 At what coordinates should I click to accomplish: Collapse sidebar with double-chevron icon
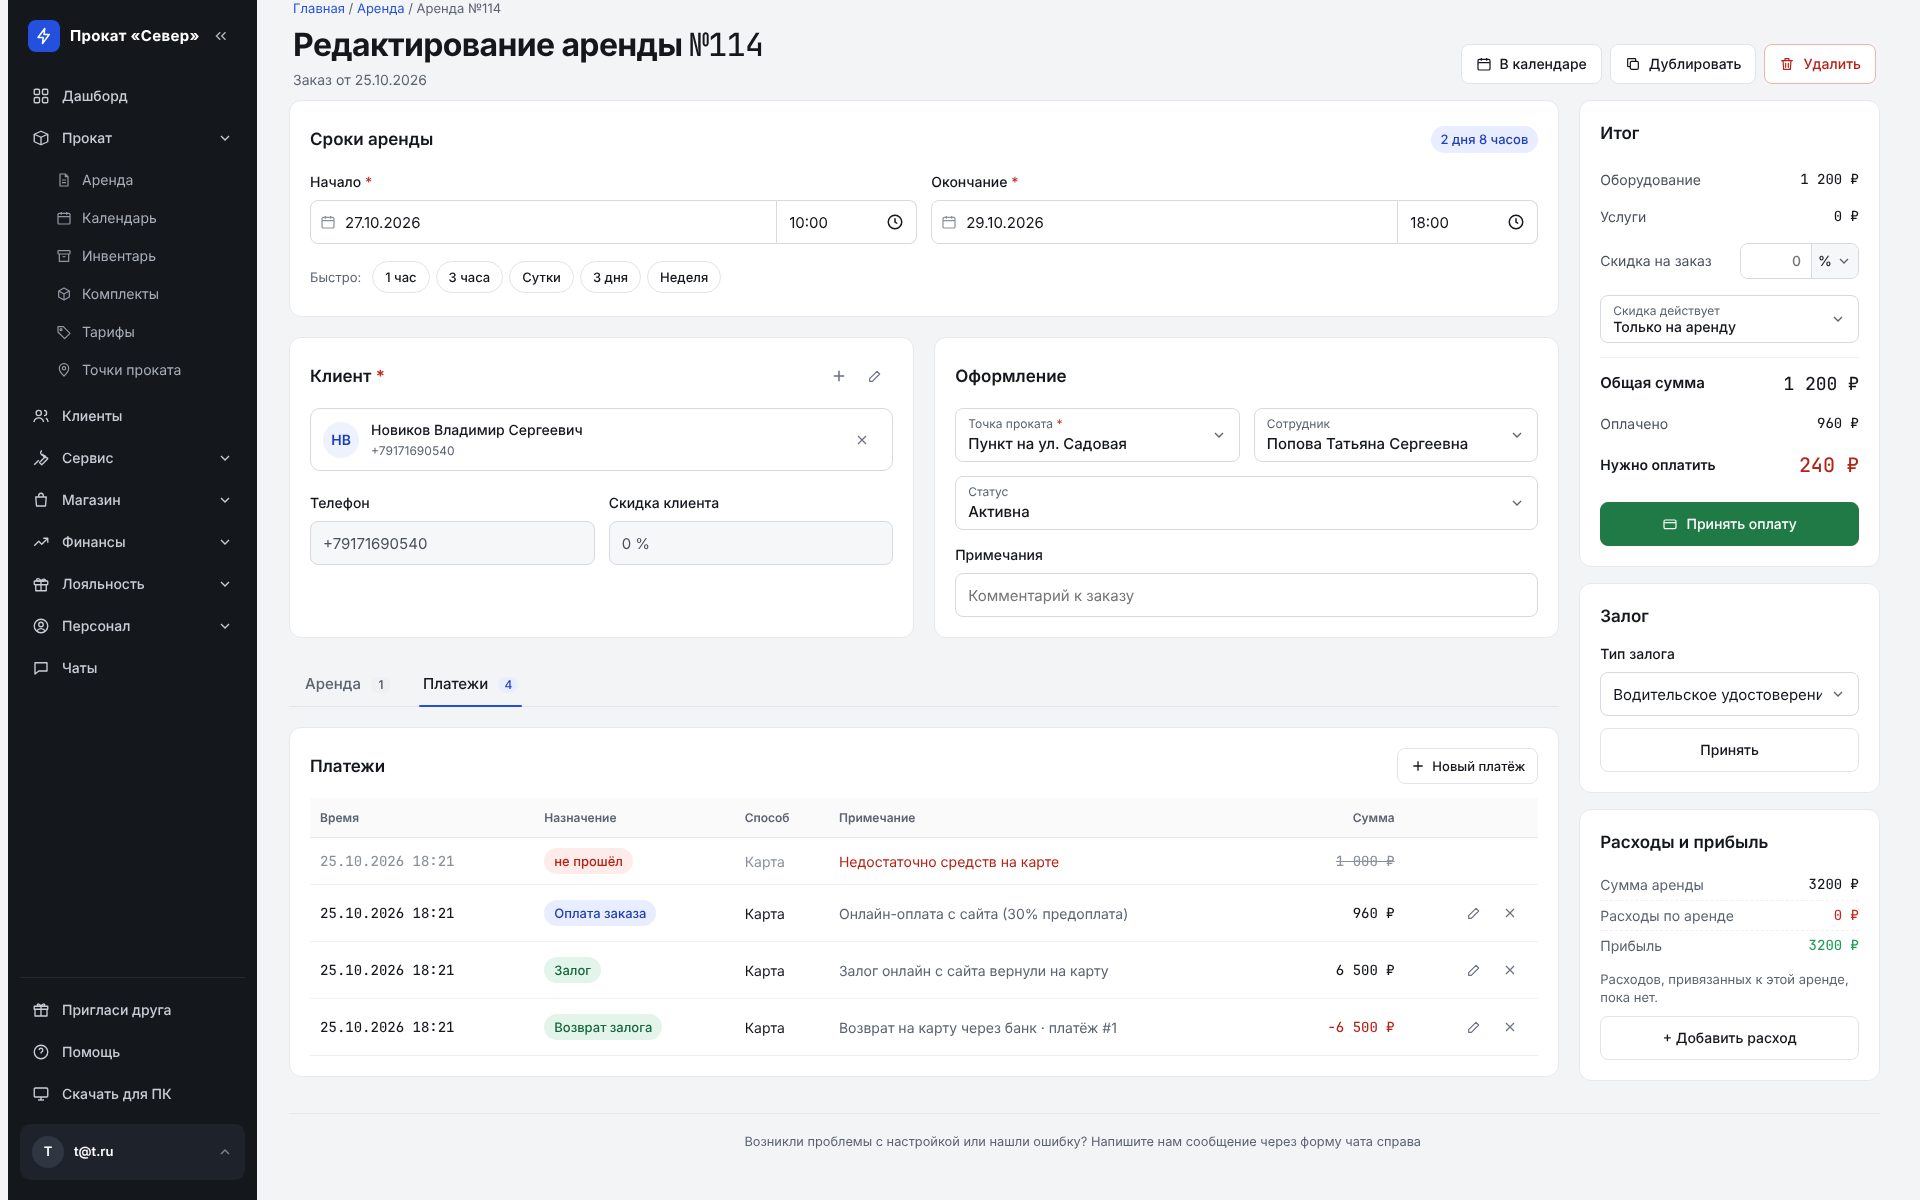coord(221,36)
